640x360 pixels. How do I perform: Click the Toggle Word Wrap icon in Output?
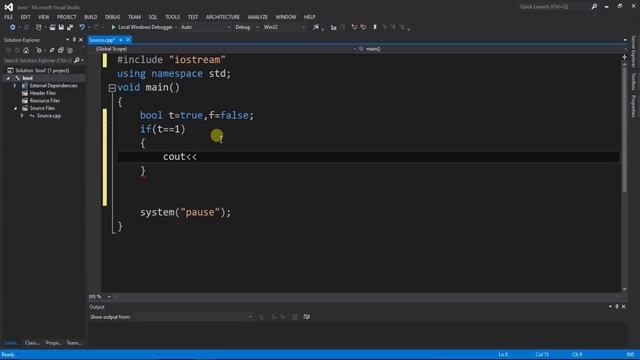[x=307, y=317]
